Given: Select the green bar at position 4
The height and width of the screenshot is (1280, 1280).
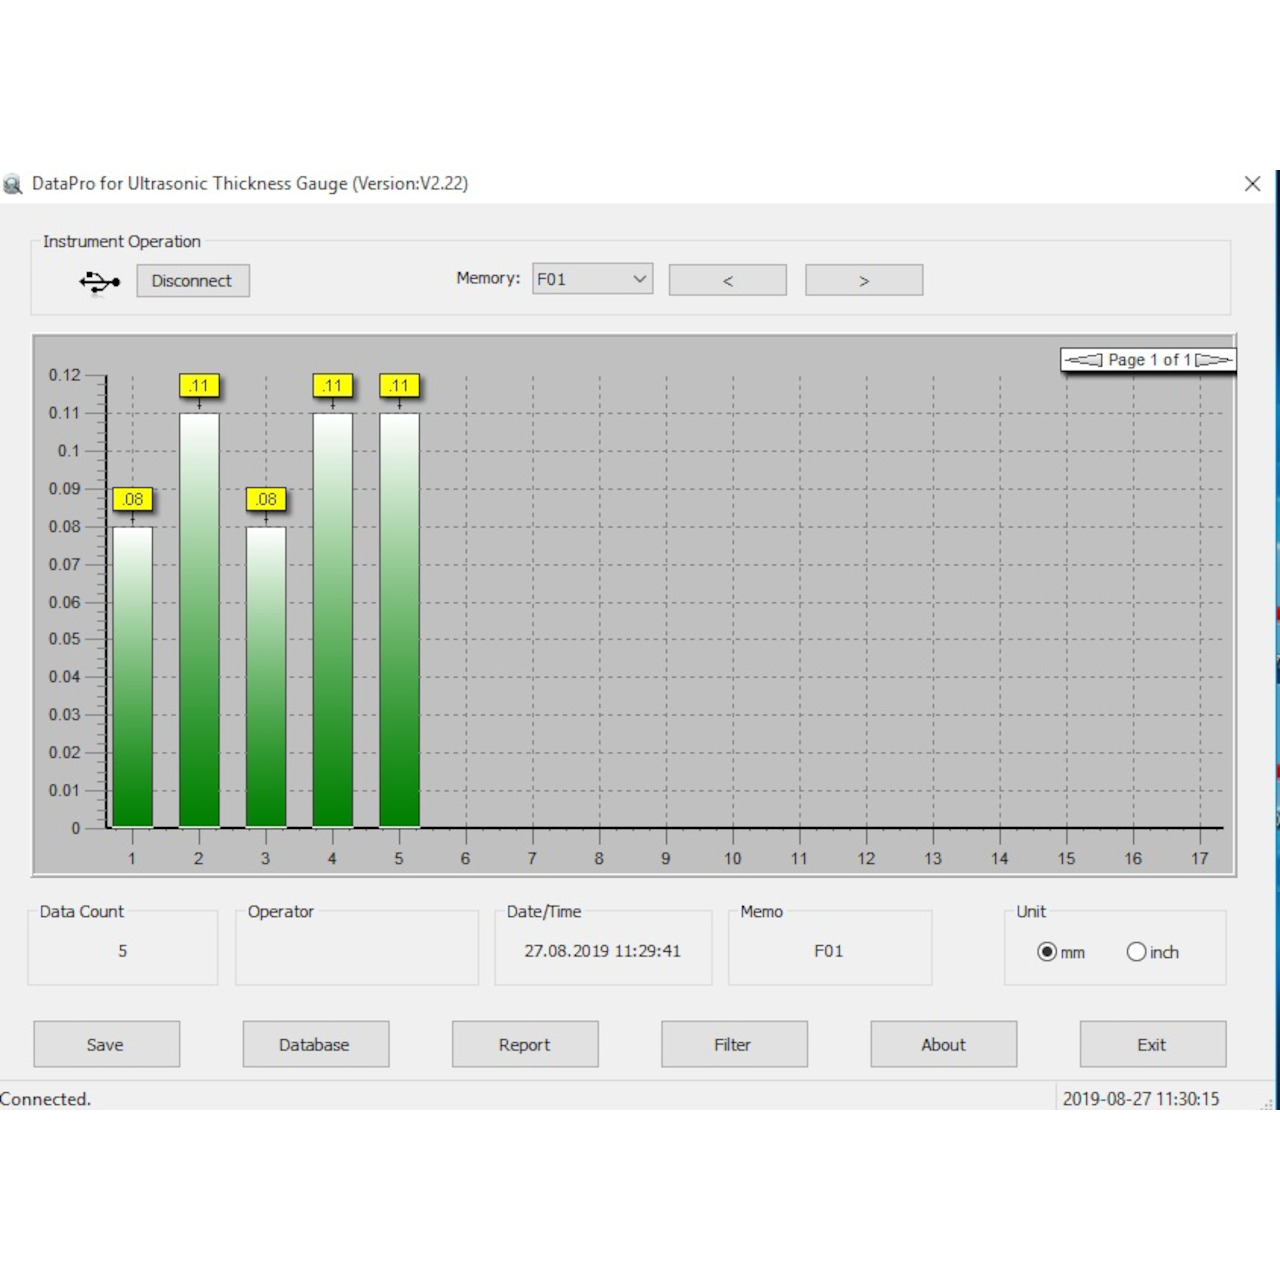Looking at the screenshot, I should (332, 620).
